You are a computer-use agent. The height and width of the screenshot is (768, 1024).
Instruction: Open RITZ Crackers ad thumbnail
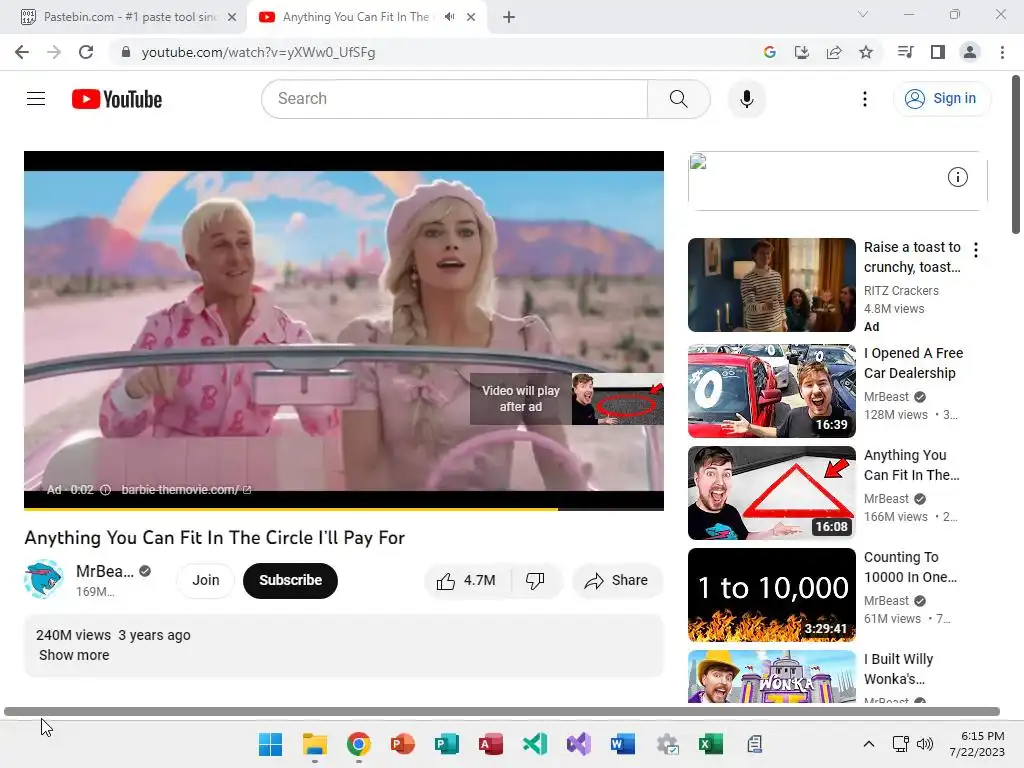[771, 285]
